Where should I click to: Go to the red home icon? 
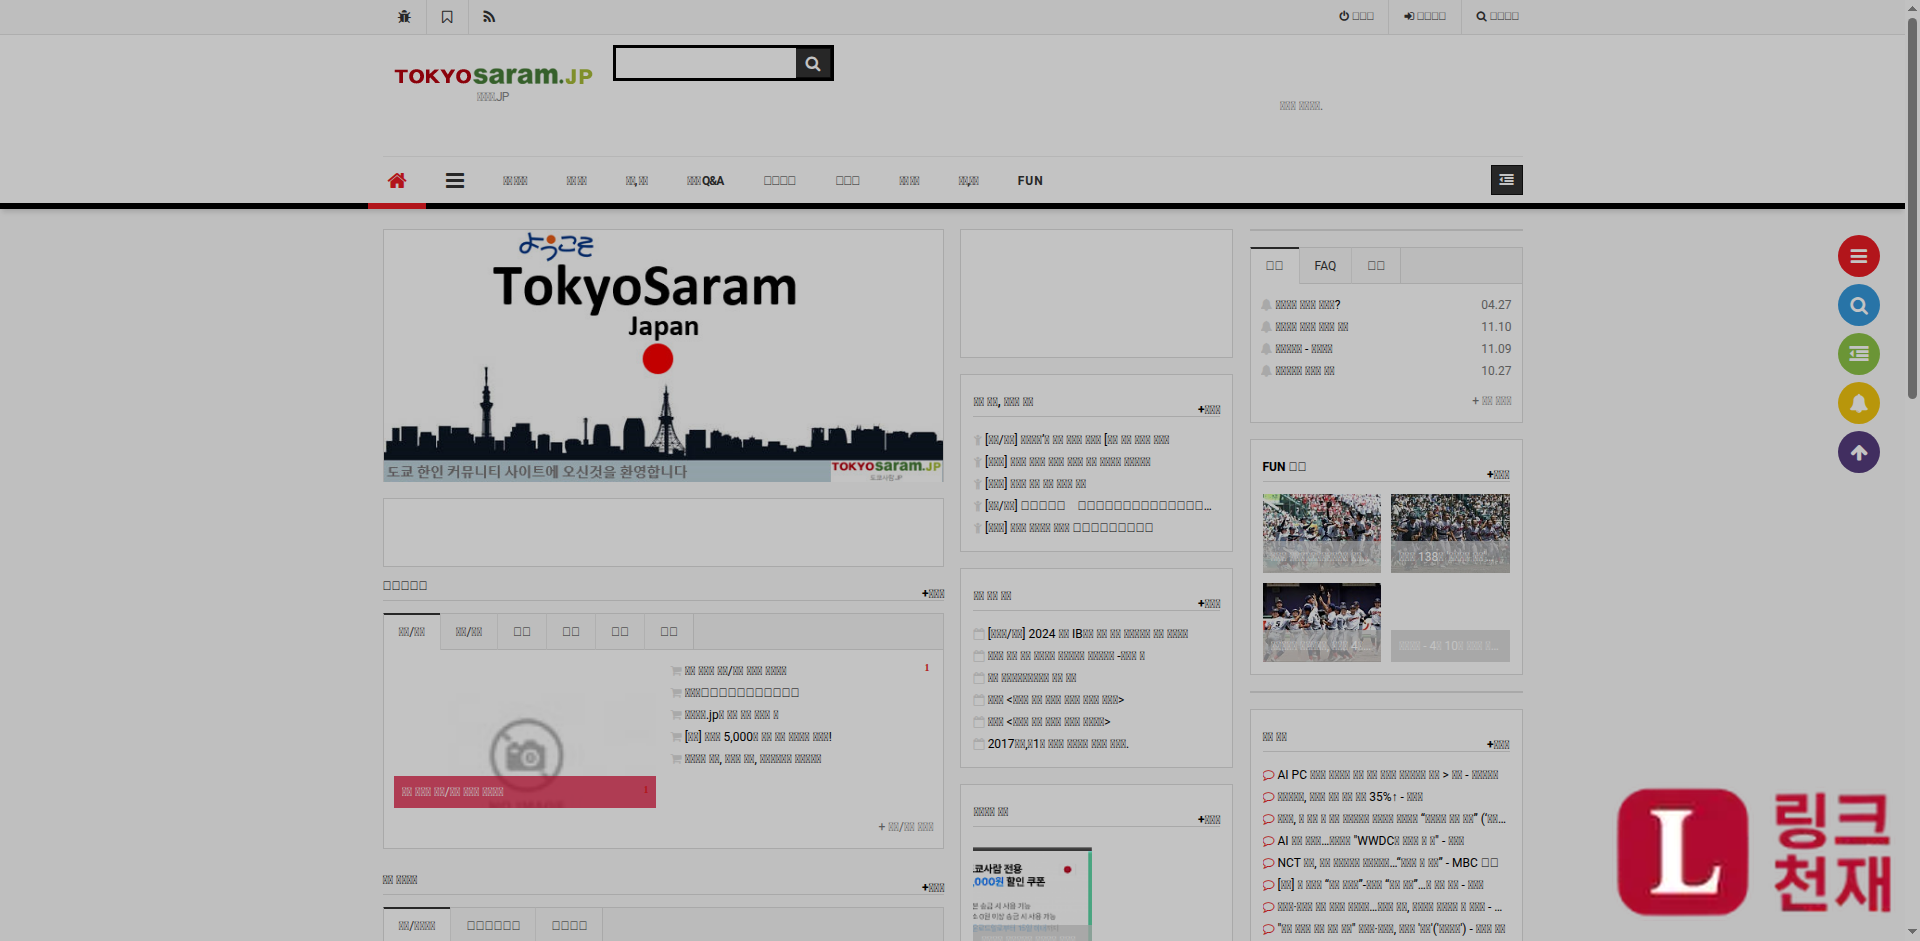pos(397,181)
